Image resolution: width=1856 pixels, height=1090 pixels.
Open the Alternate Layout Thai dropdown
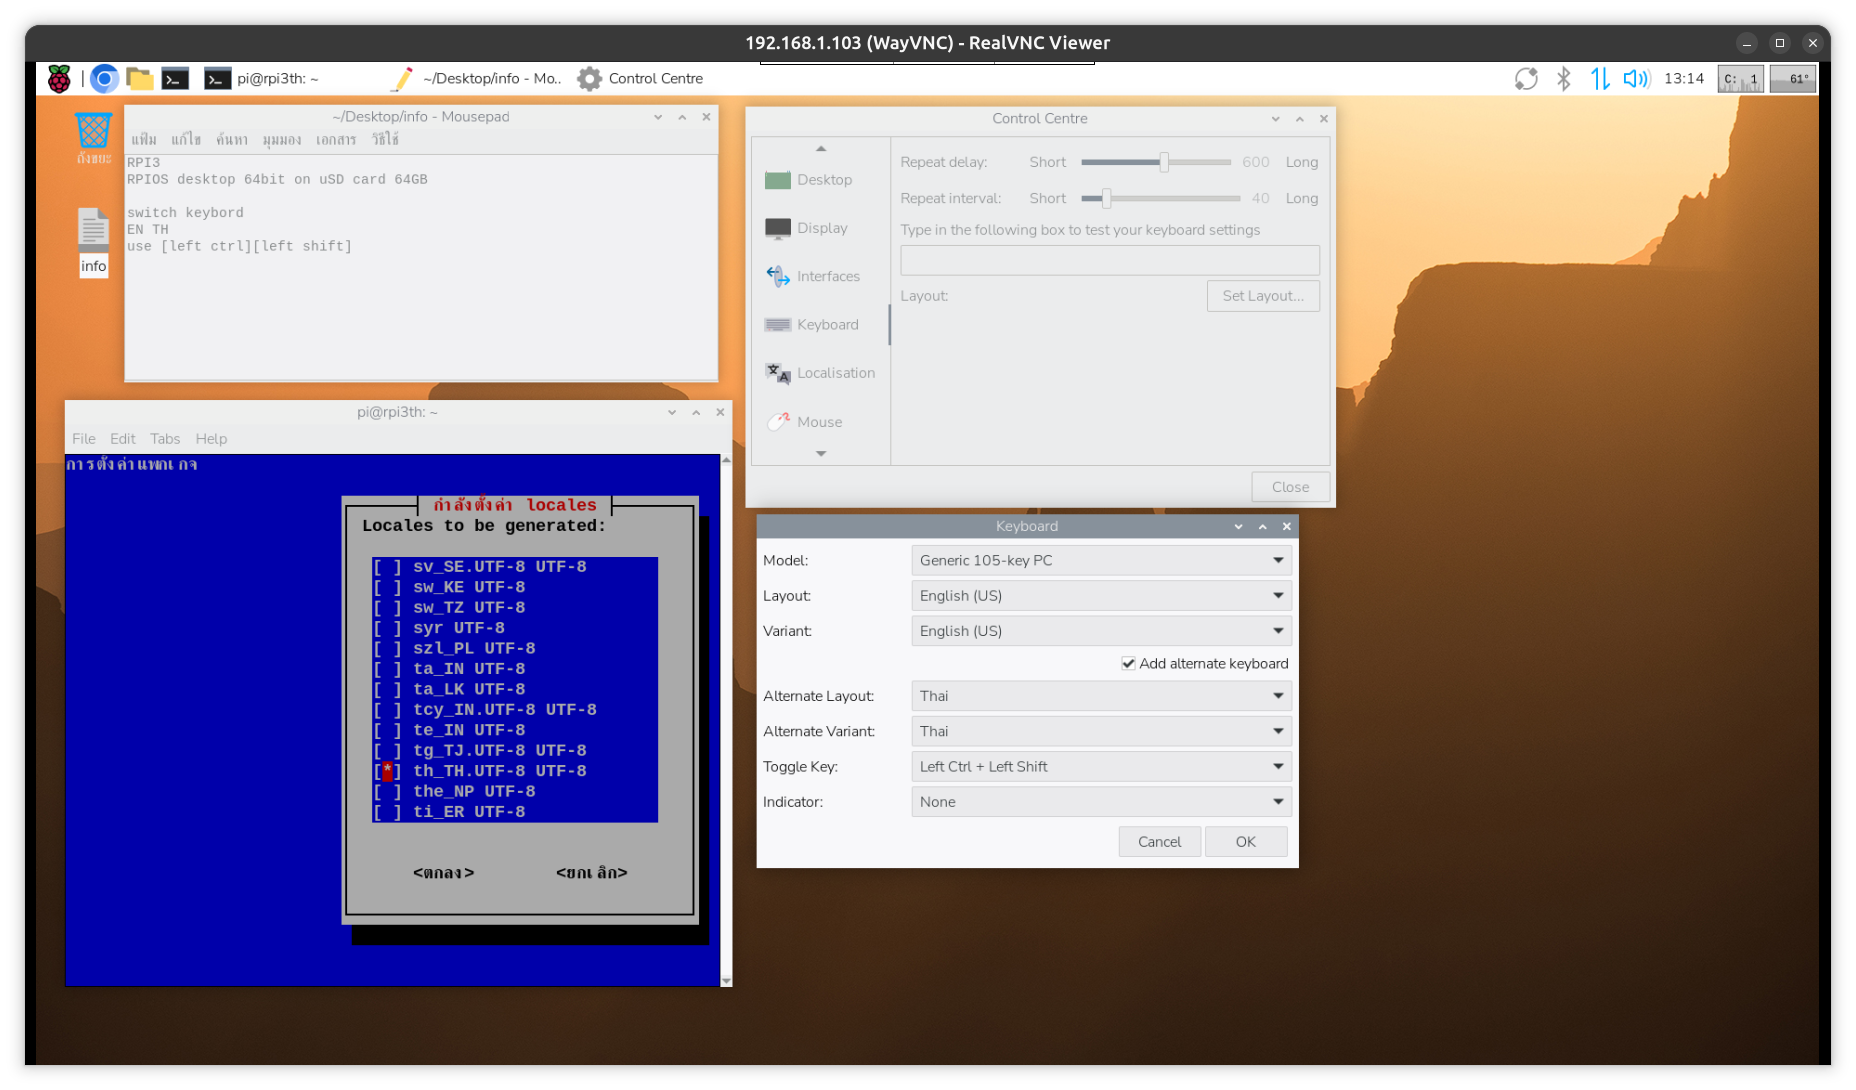1101,696
